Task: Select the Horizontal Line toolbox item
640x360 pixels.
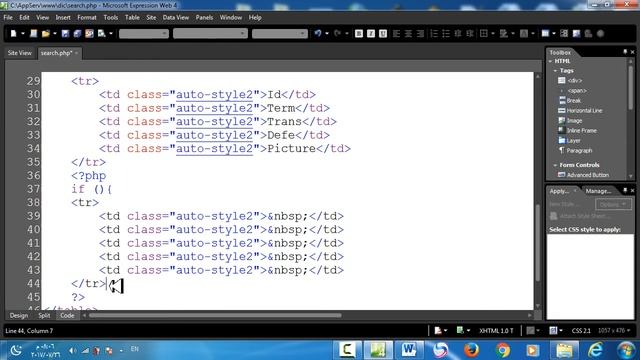Action: (584, 111)
